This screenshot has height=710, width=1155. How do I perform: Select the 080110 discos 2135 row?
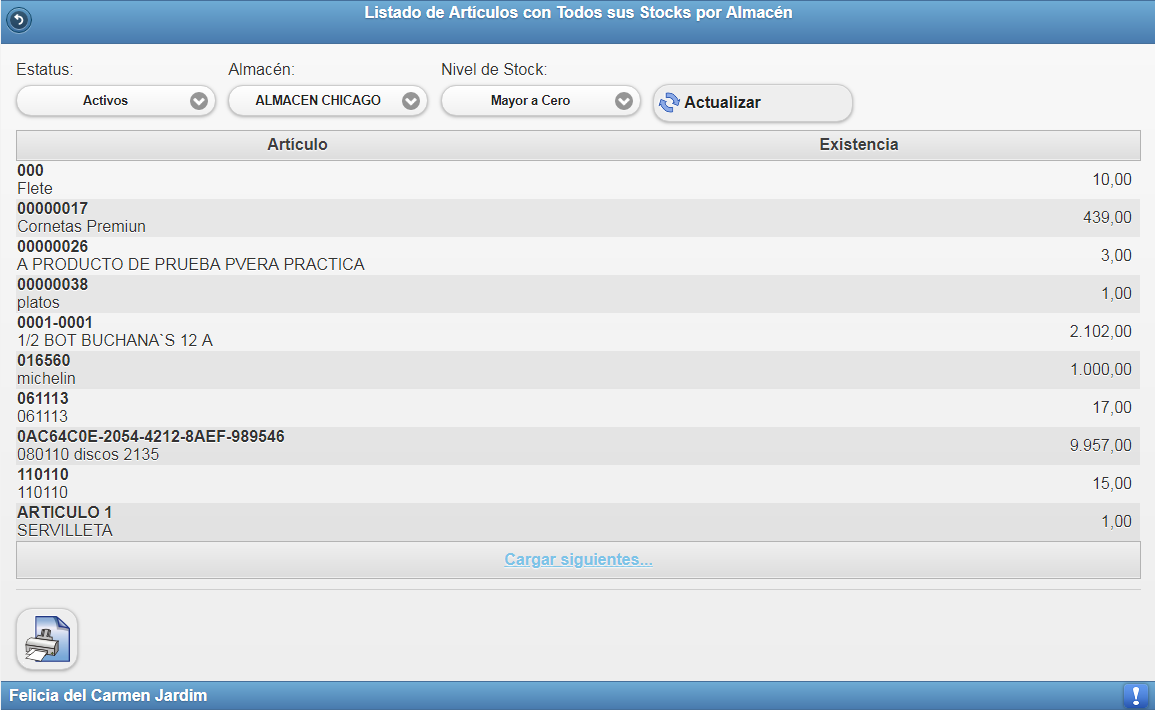tap(578, 446)
